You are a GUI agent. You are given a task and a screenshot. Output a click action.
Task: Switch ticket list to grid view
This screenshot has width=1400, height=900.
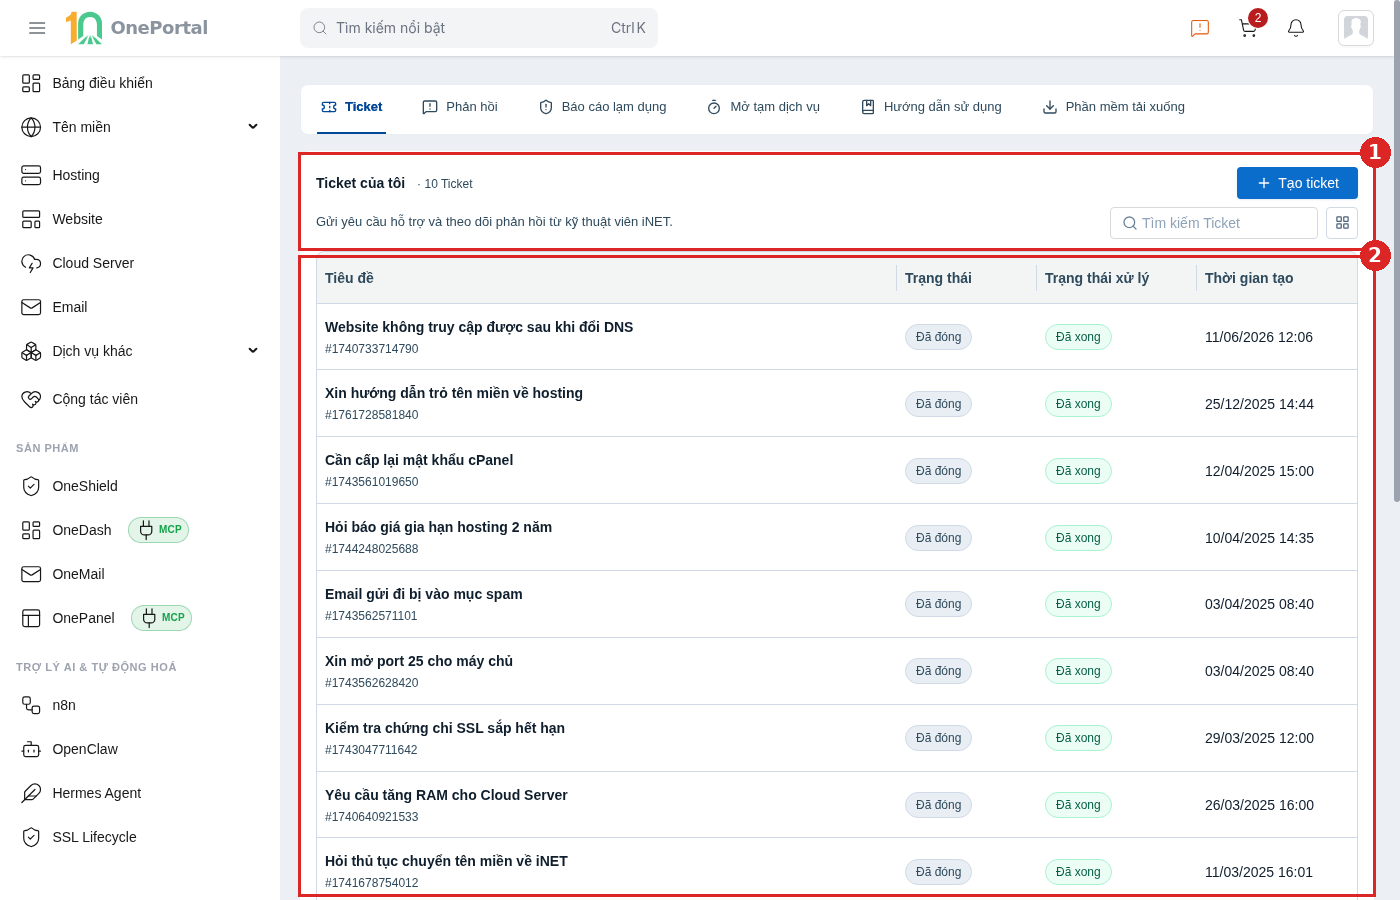click(1342, 223)
